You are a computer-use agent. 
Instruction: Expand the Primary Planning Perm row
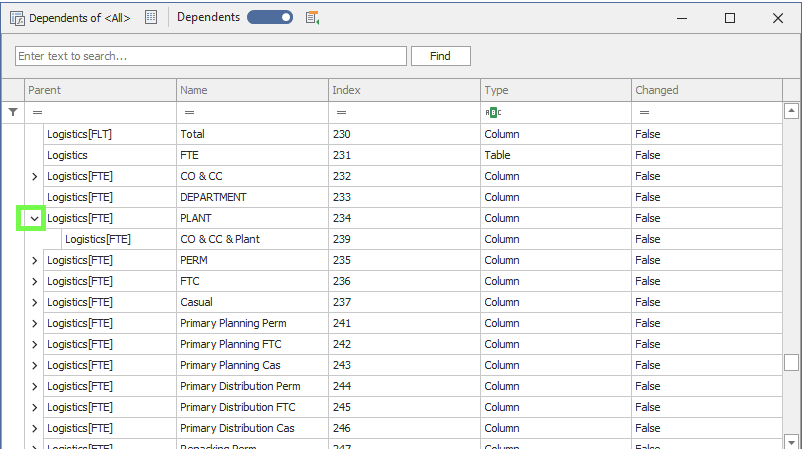pyautogui.click(x=34, y=323)
